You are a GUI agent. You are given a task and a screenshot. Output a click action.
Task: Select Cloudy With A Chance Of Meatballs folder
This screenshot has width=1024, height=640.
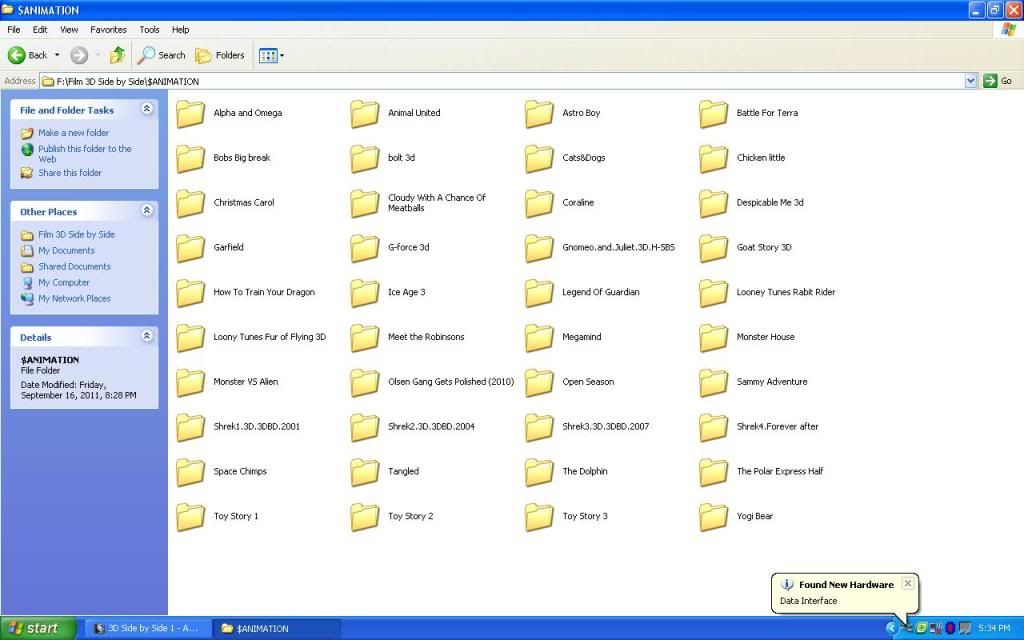click(364, 204)
